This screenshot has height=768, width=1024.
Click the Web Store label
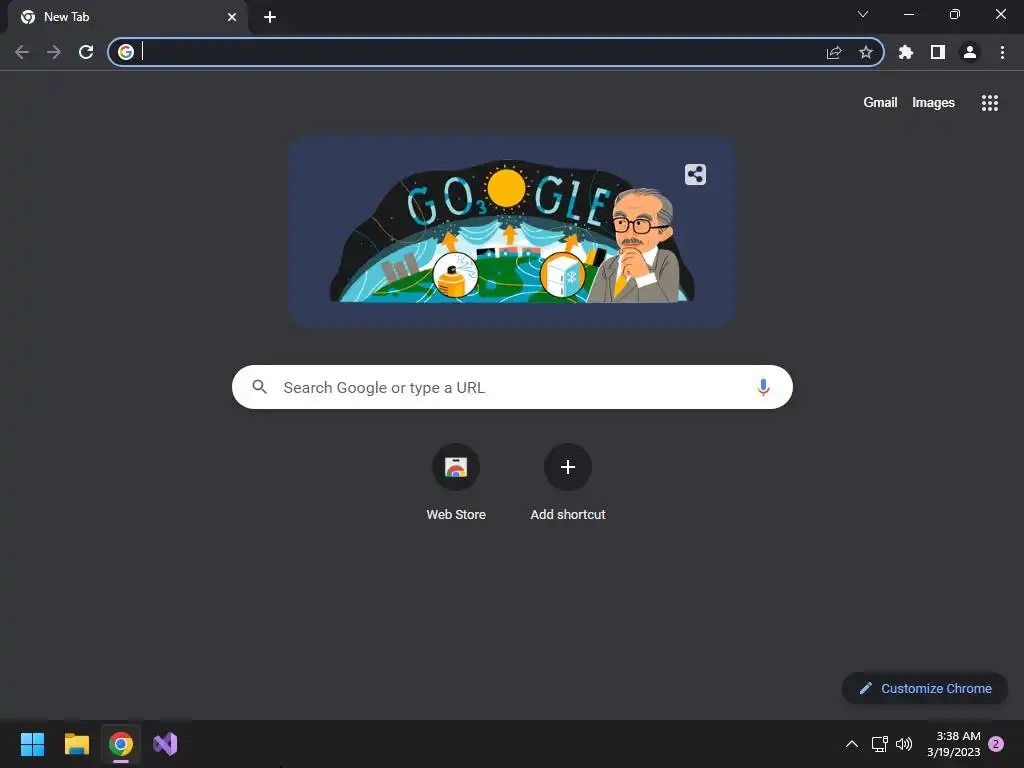[456, 515]
